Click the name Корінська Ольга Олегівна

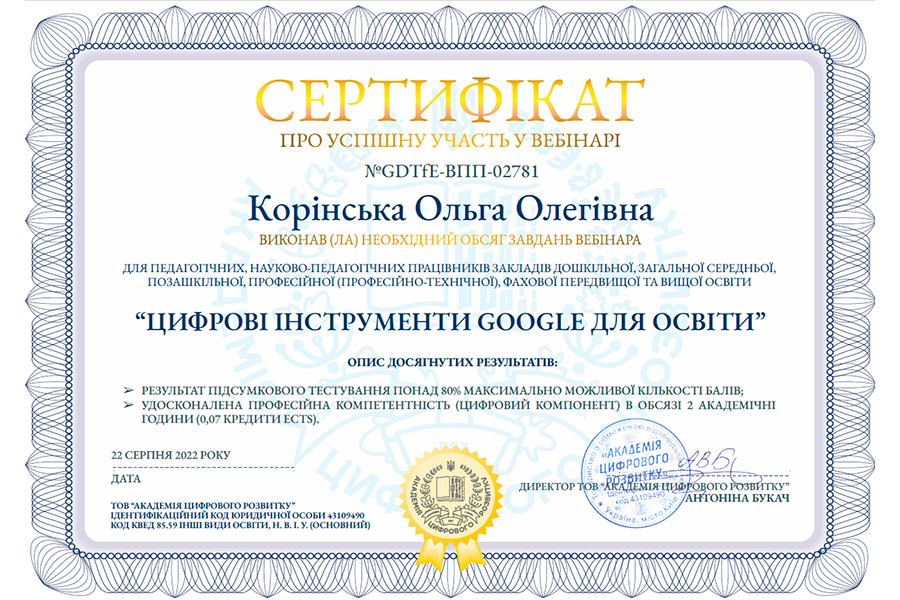(x=451, y=210)
